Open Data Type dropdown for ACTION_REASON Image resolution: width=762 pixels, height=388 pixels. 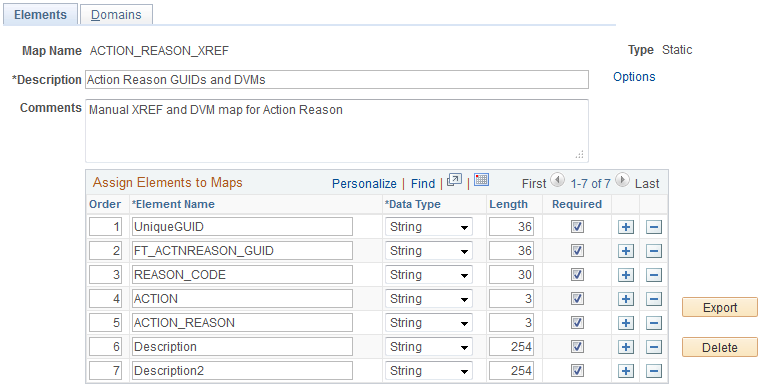pos(429,322)
